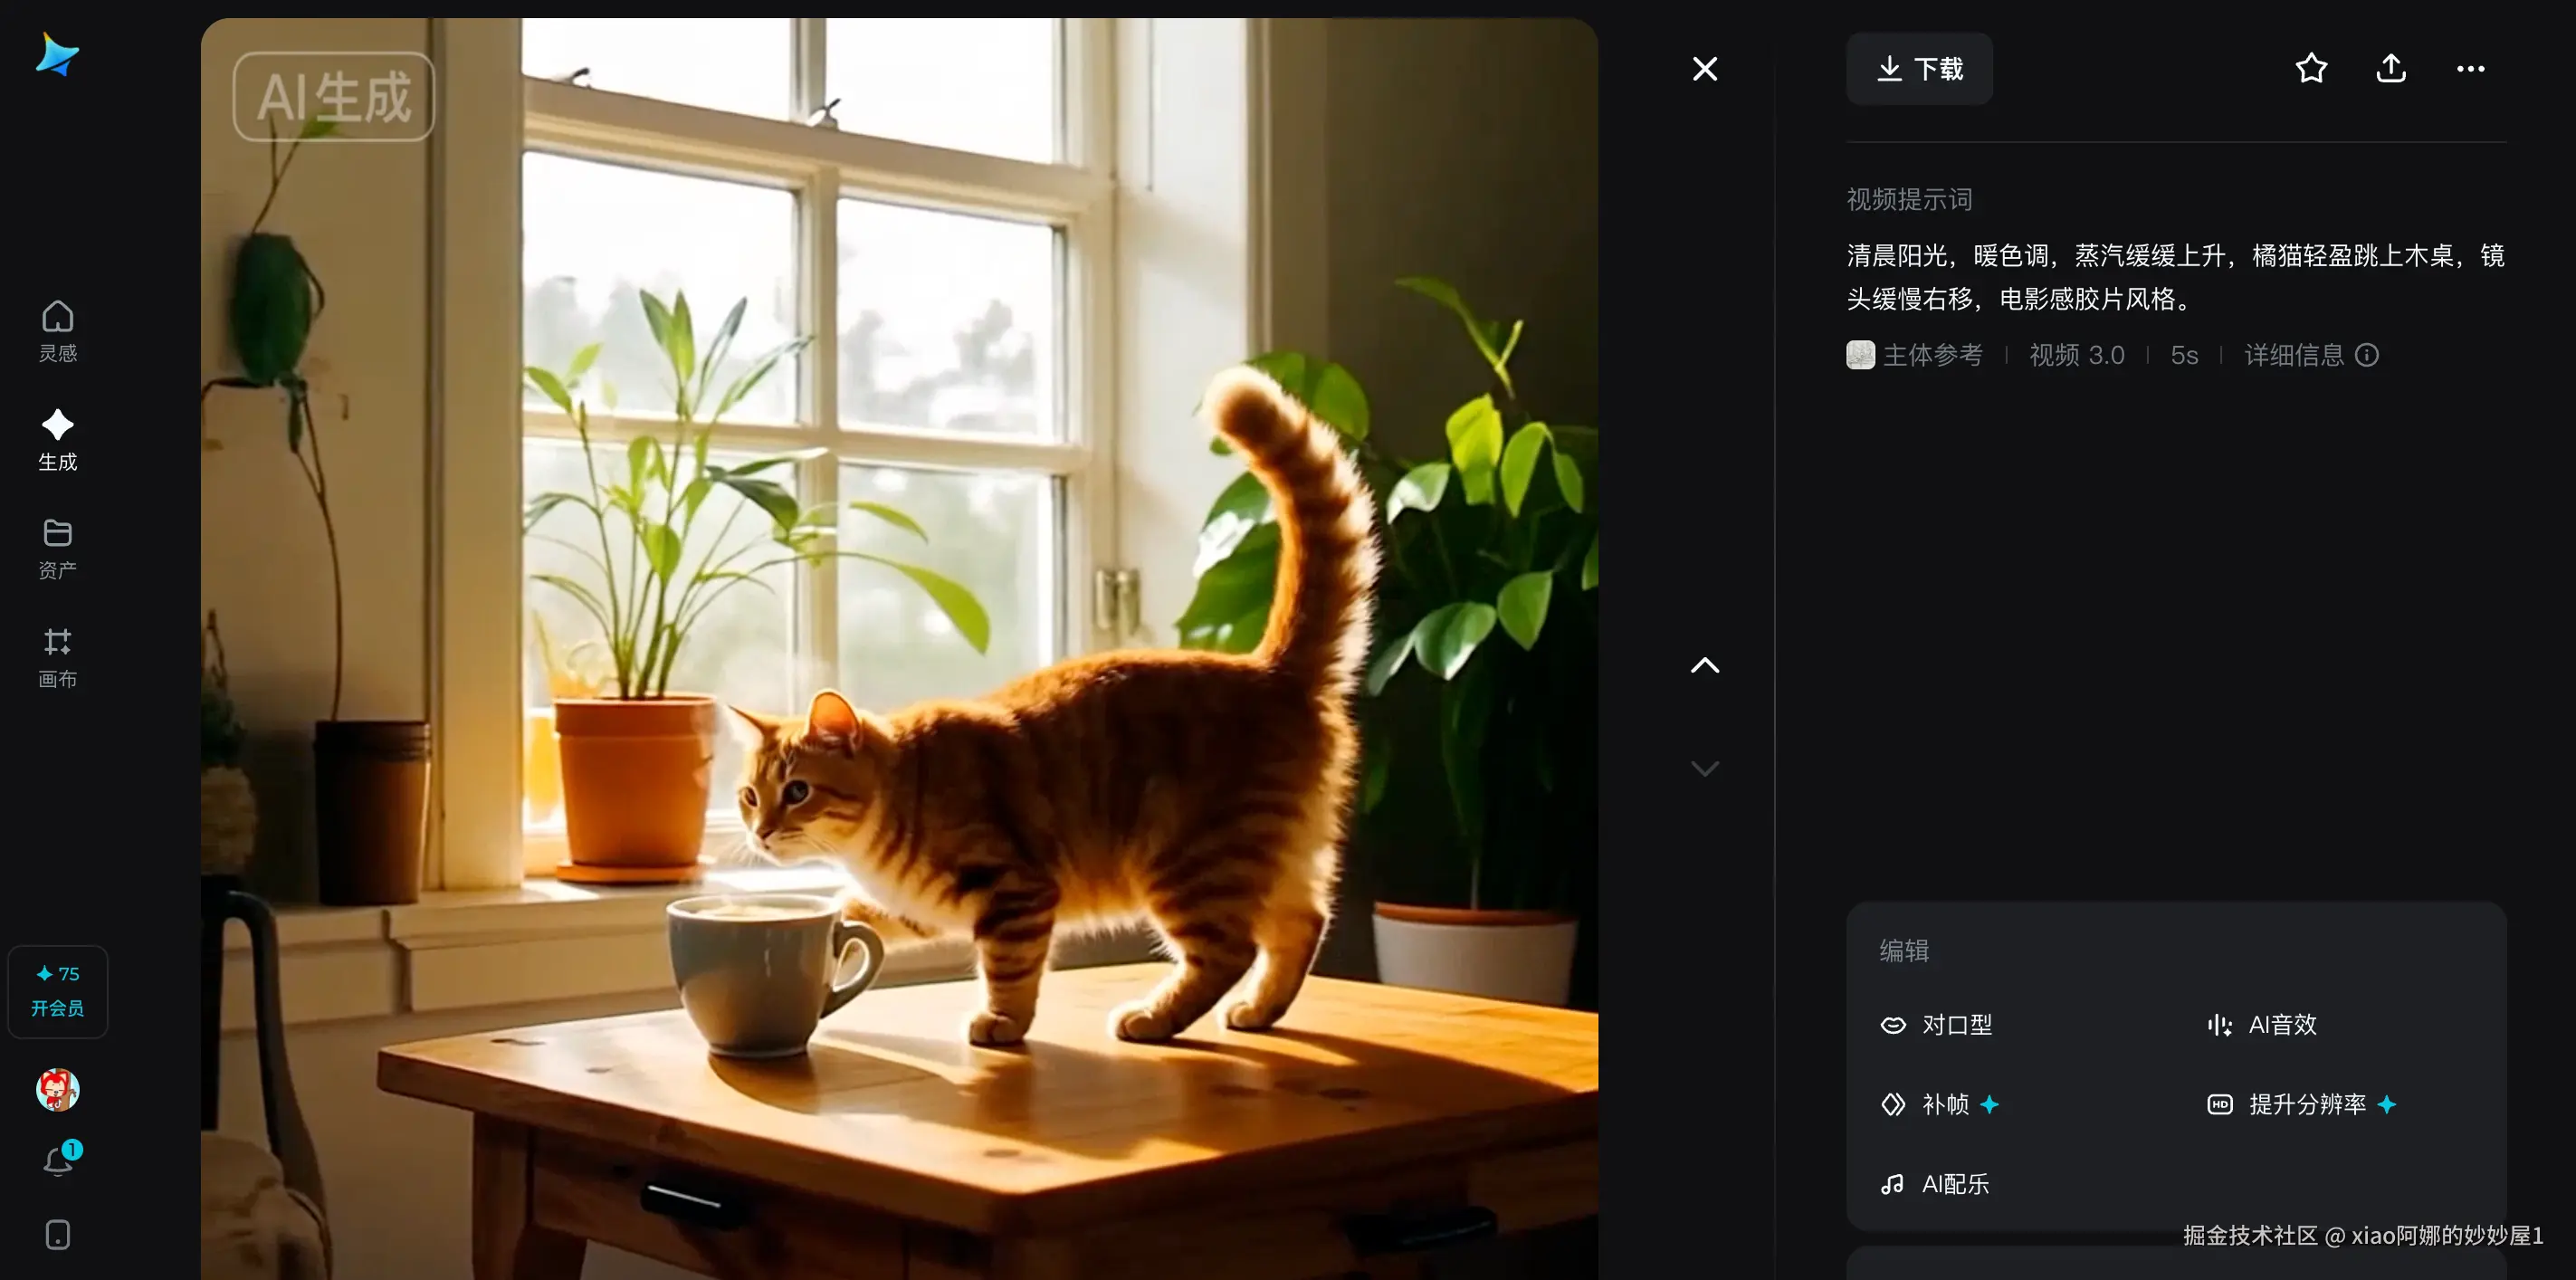
Task: Go to previous video with up chevron
Action: (x=1704, y=665)
